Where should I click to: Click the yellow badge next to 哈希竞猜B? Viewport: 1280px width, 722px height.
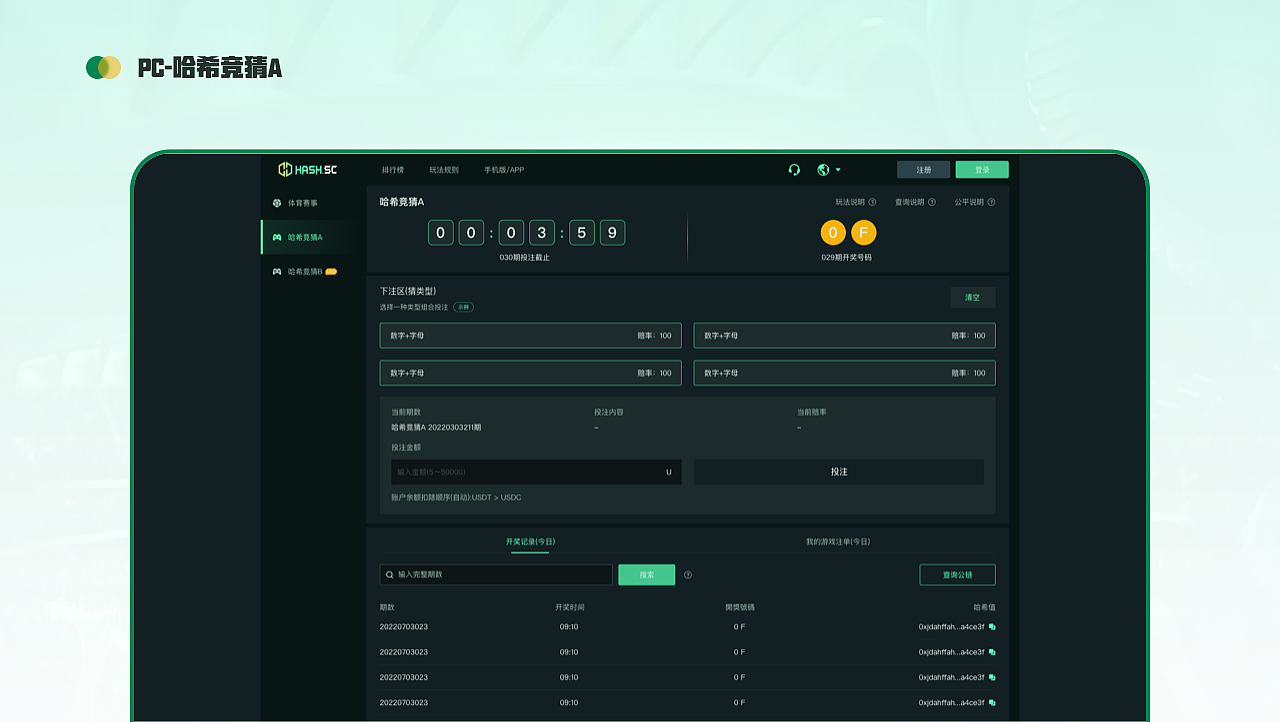(x=331, y=271)
